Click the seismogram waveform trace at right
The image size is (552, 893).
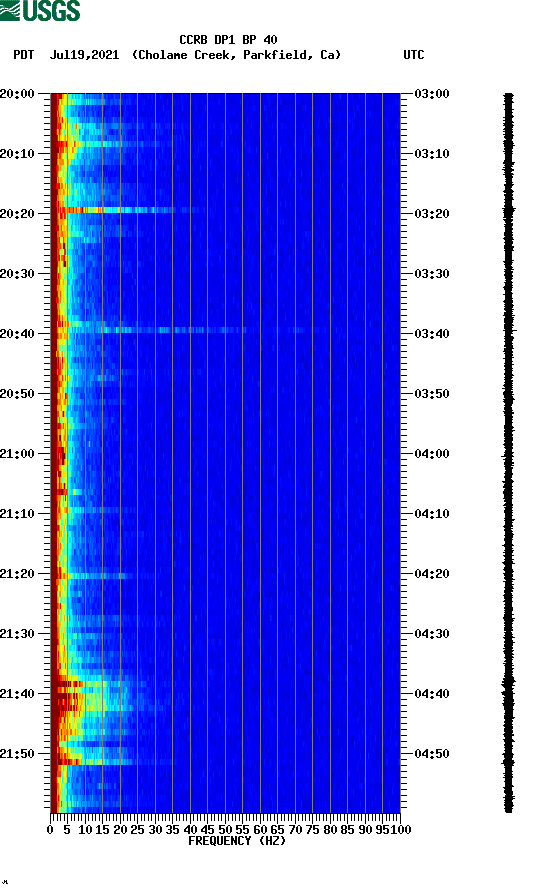click(x=508, y=453)
